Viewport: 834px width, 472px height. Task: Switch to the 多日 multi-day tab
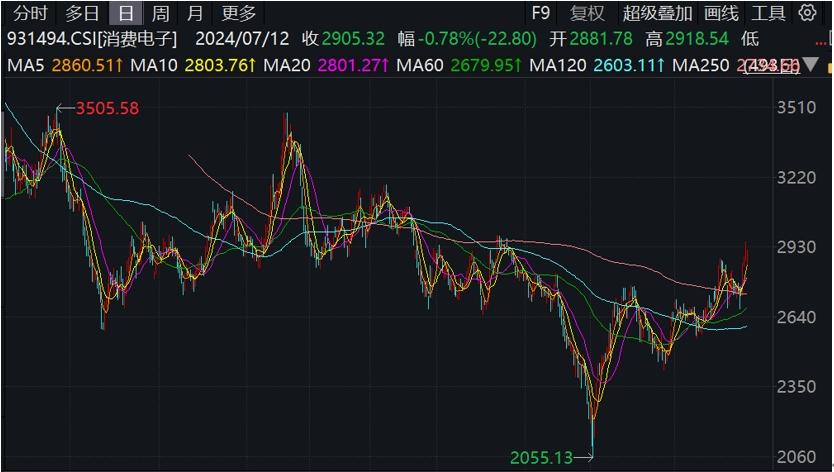coord(82,13)
